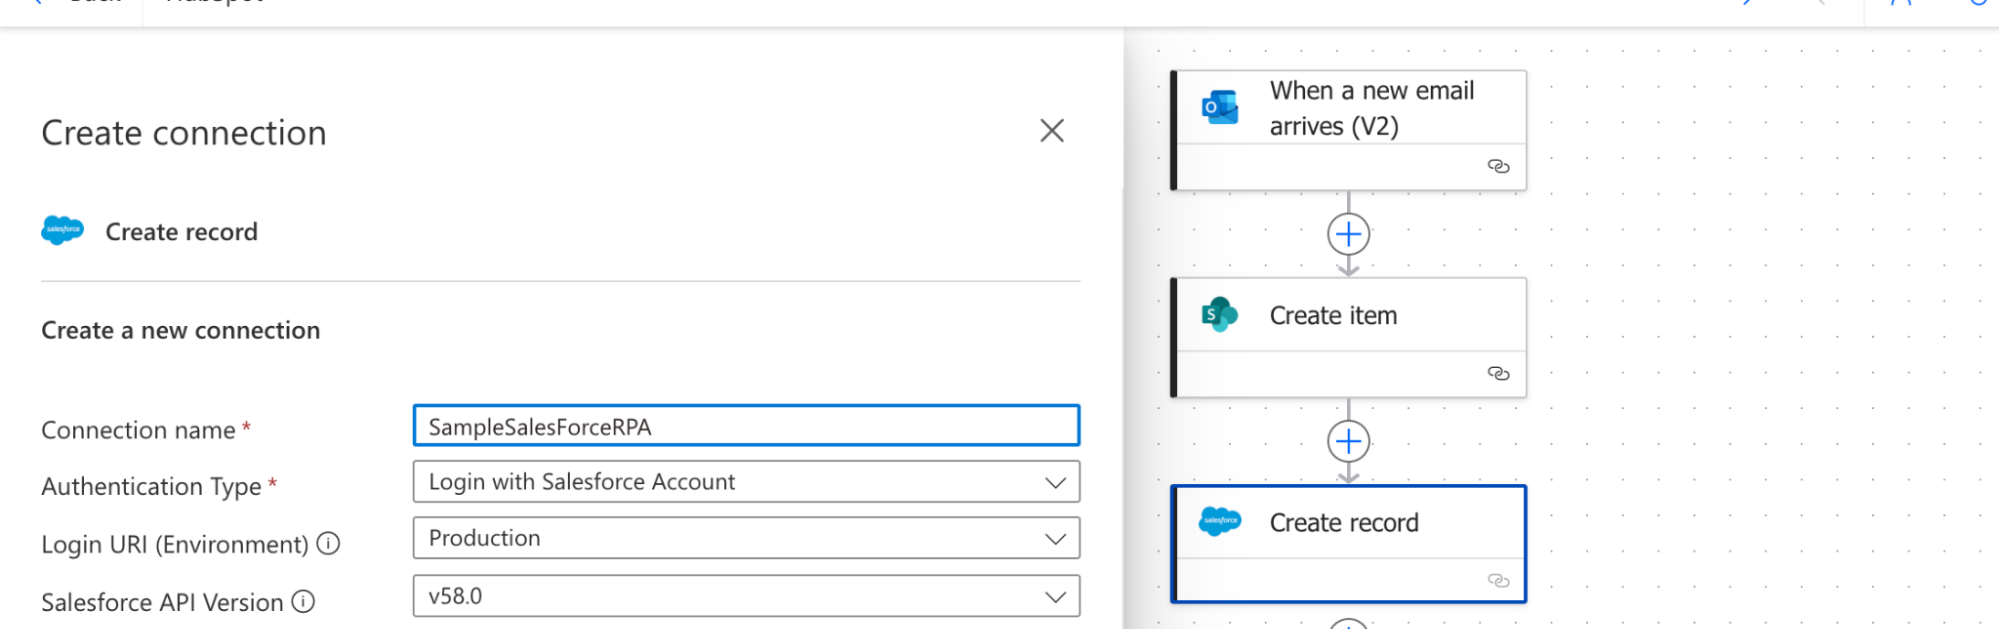Click the Authentication Type label

tap(151, 486)
